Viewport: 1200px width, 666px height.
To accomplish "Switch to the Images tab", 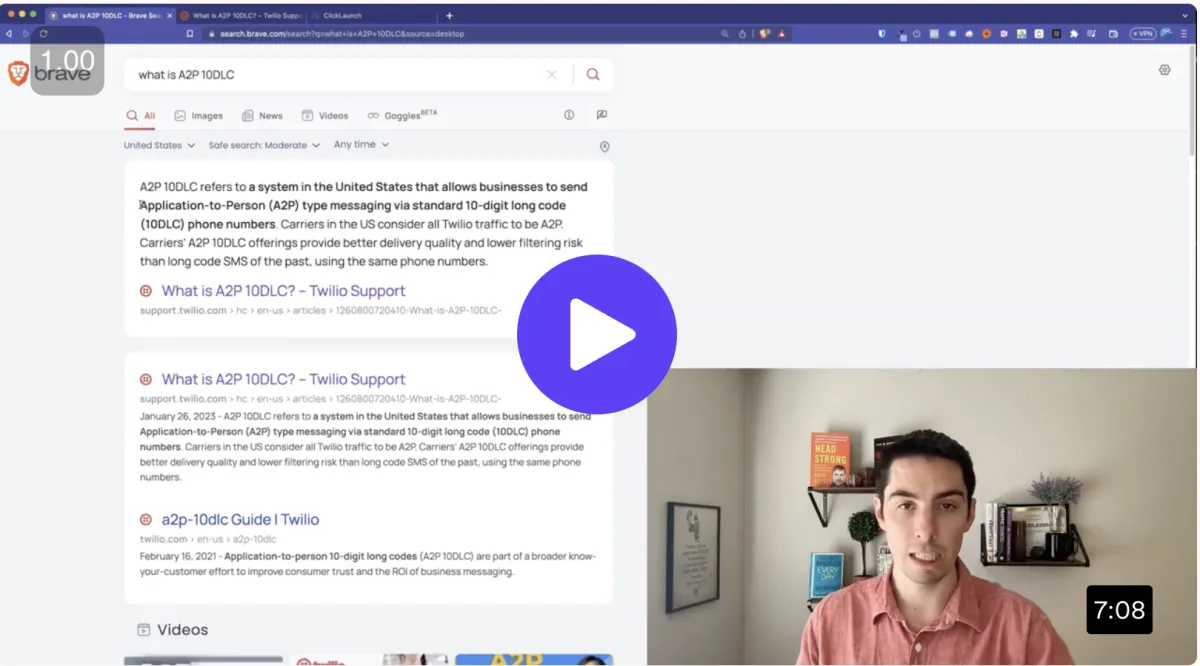I will coord(198,116).
